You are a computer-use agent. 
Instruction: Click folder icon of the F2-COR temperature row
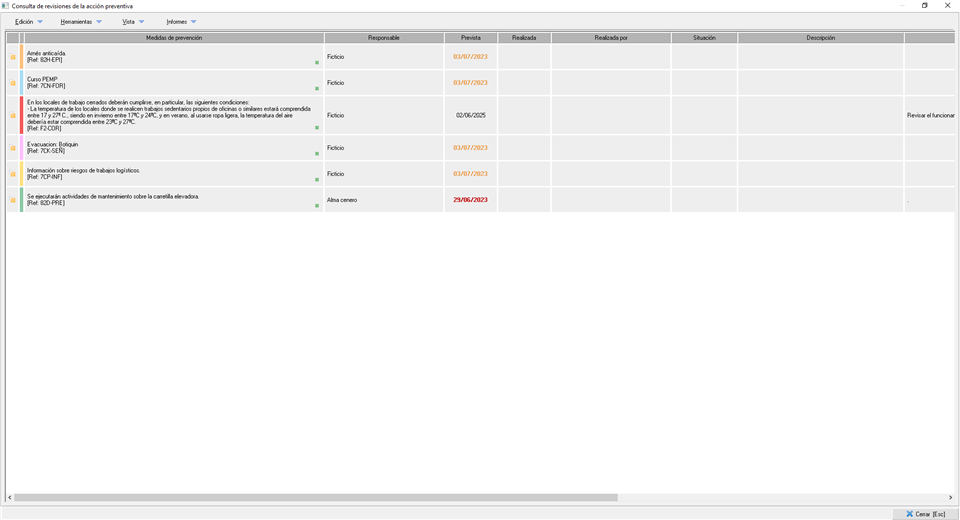[13, 115]
